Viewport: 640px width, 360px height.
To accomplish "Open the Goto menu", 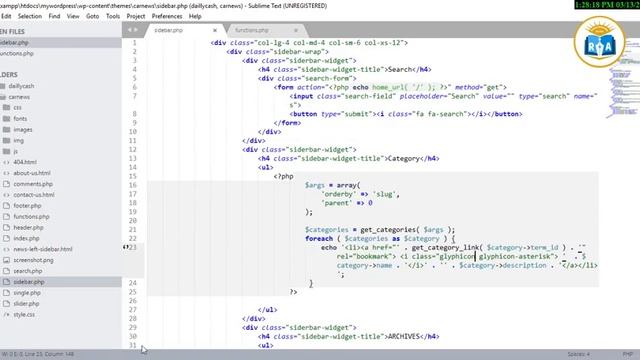I will pos(93,16).
